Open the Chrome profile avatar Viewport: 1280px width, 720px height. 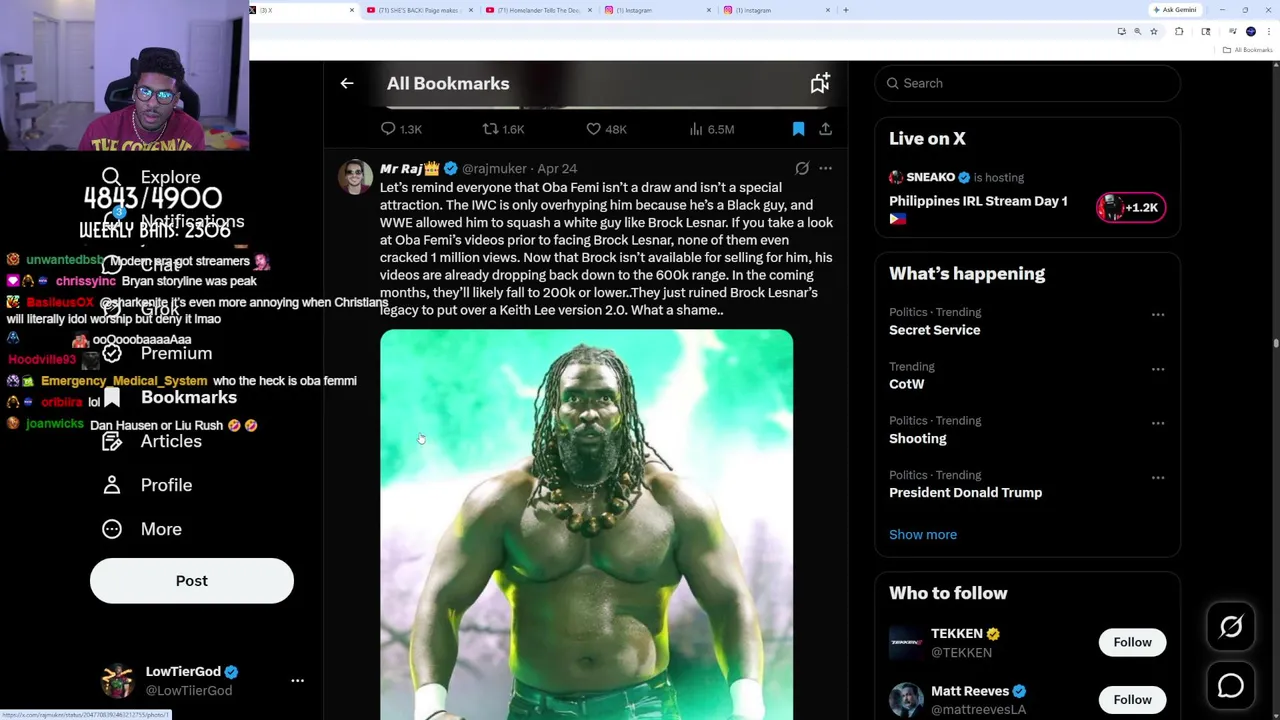pos(1251,32)
